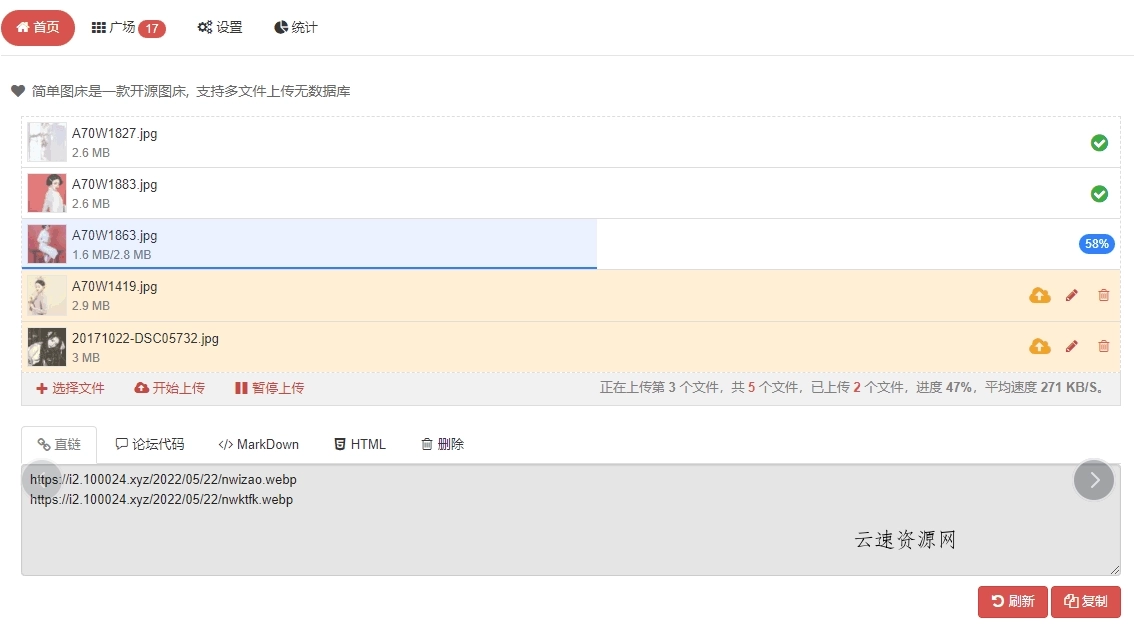Re-upload A70W1419.jpg via the cloud upload icon
The height and width of the screenshot is (632, 1134).
(x=1039, y=294)
